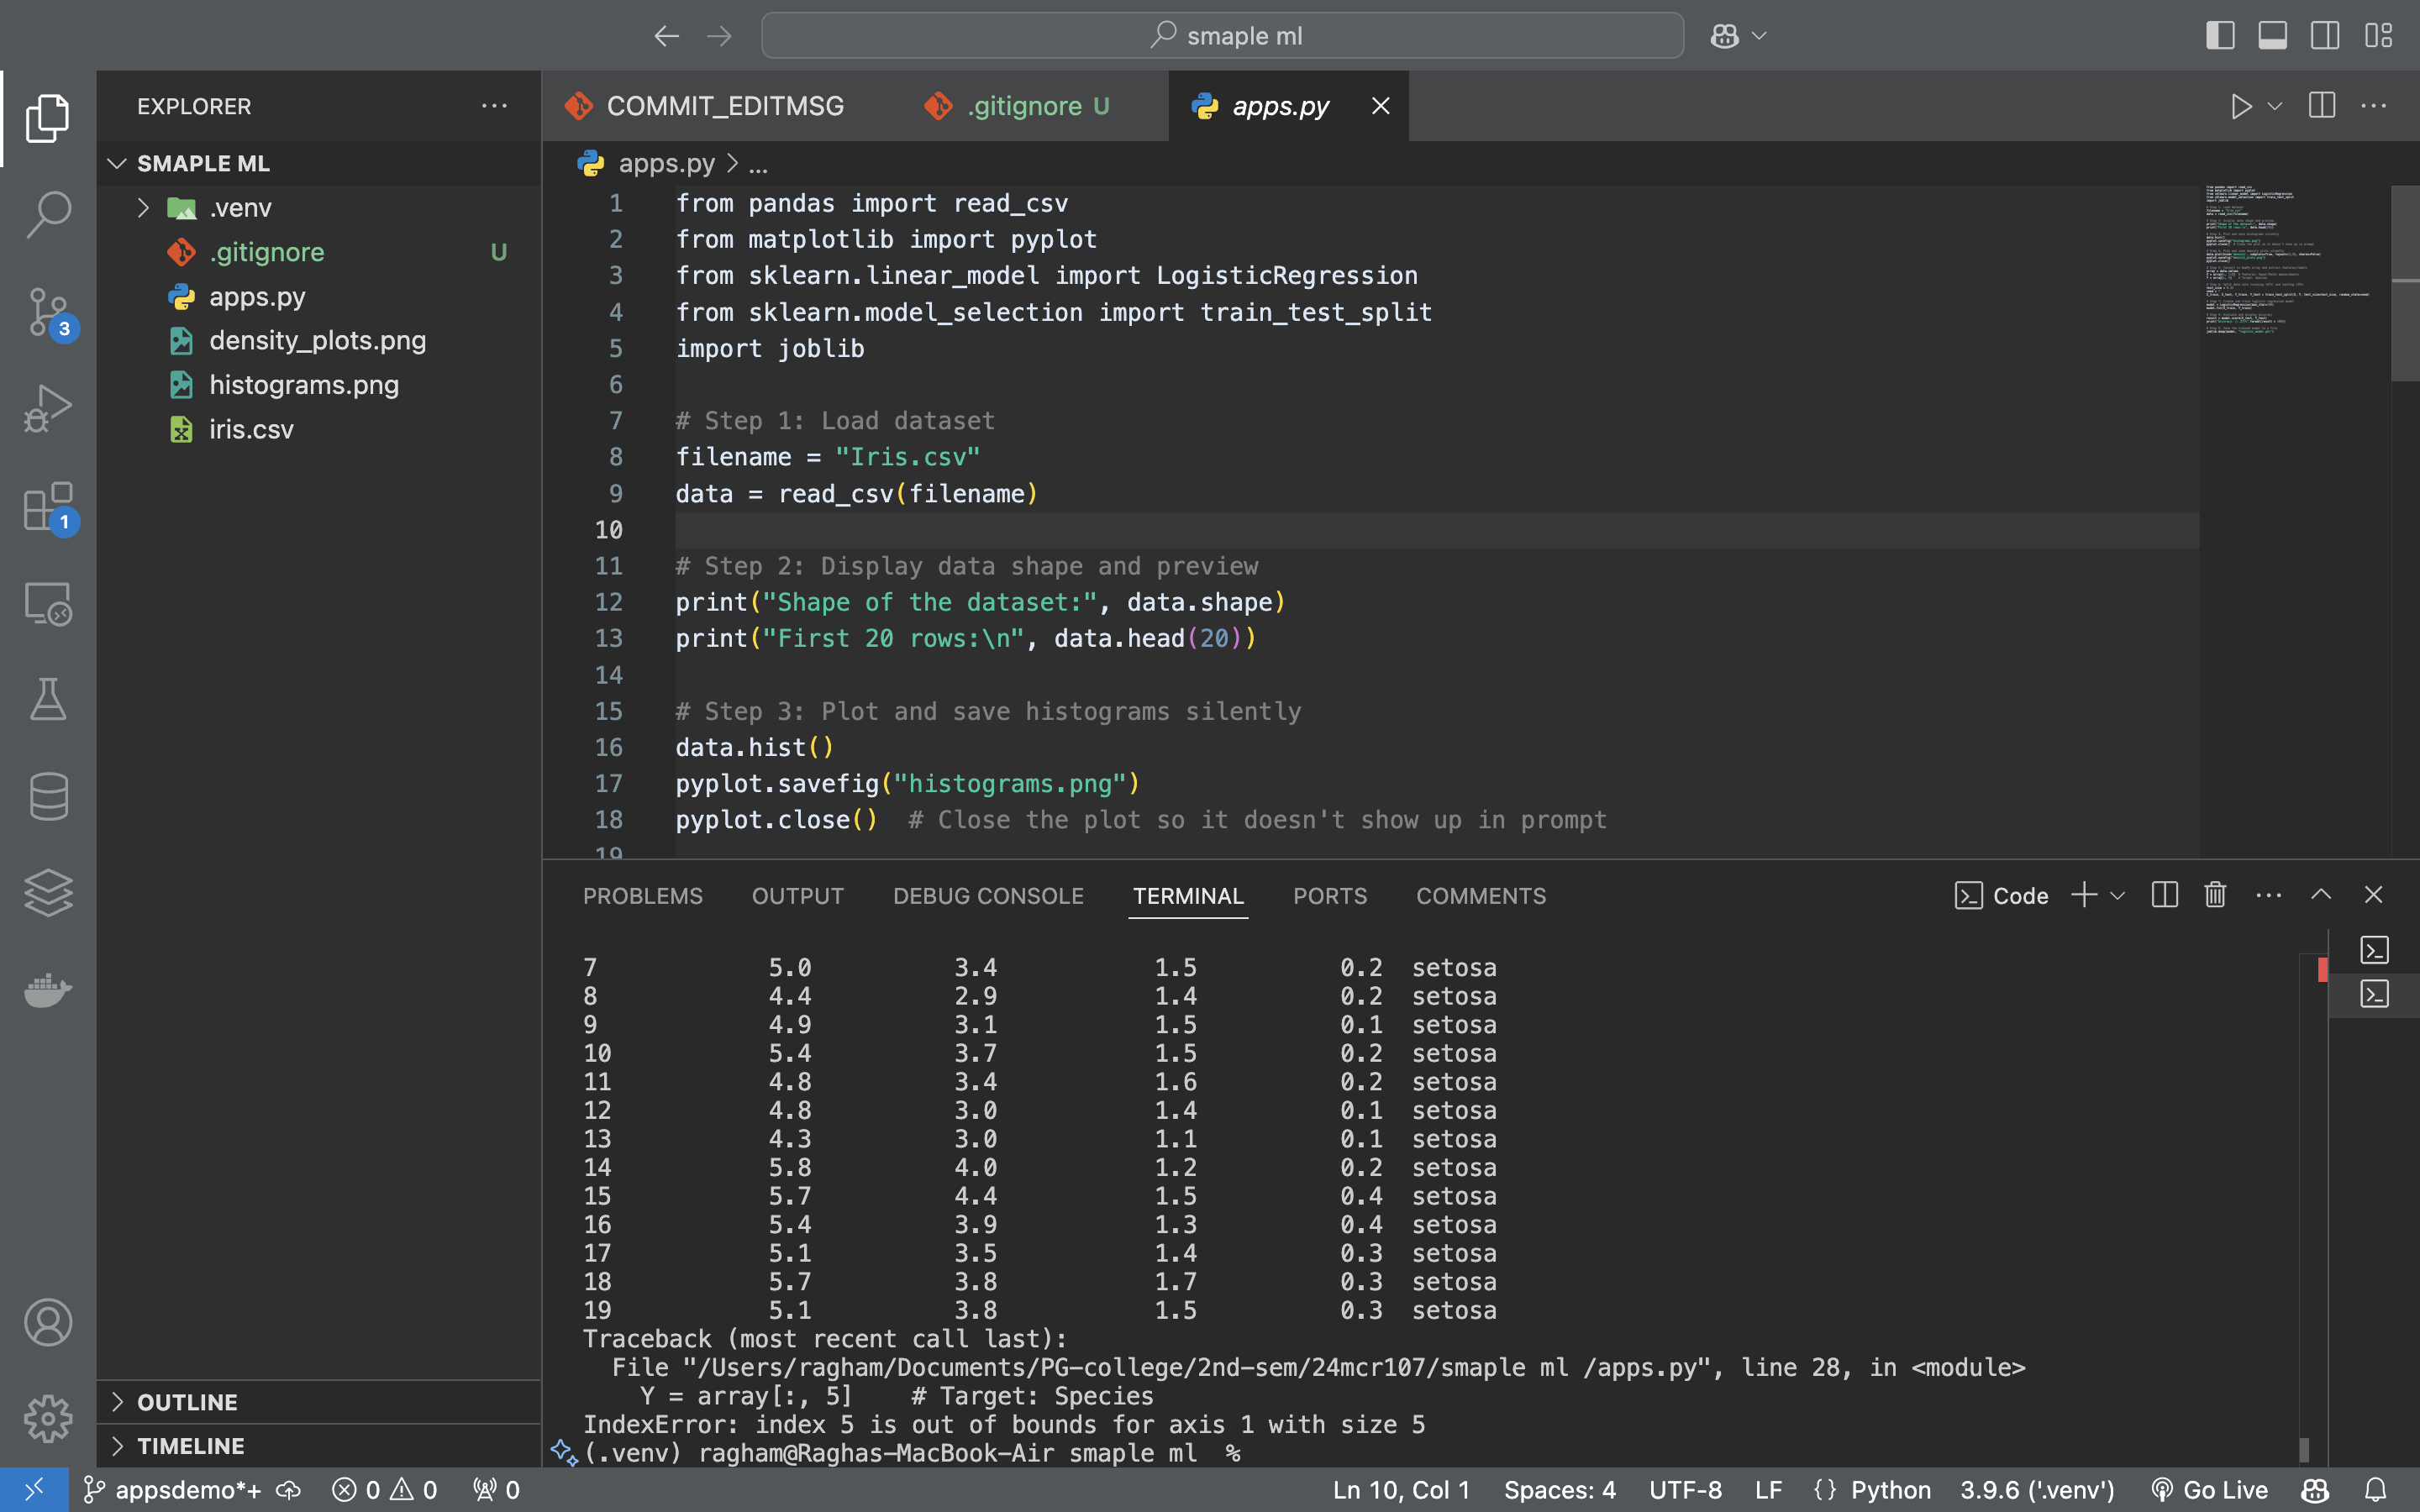Viewport: 2420px width, 1512px height.
Task: Open the layers stack view in activity bar
Action: [x=47, y=893]
